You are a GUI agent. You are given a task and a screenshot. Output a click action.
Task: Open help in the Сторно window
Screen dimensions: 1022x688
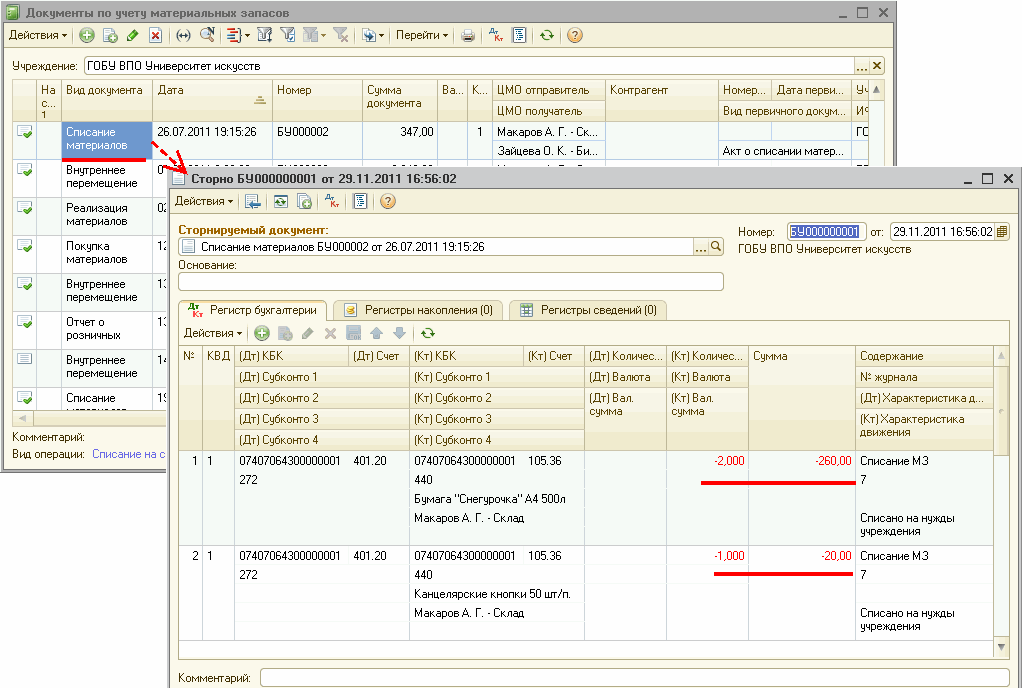point(388,201)
